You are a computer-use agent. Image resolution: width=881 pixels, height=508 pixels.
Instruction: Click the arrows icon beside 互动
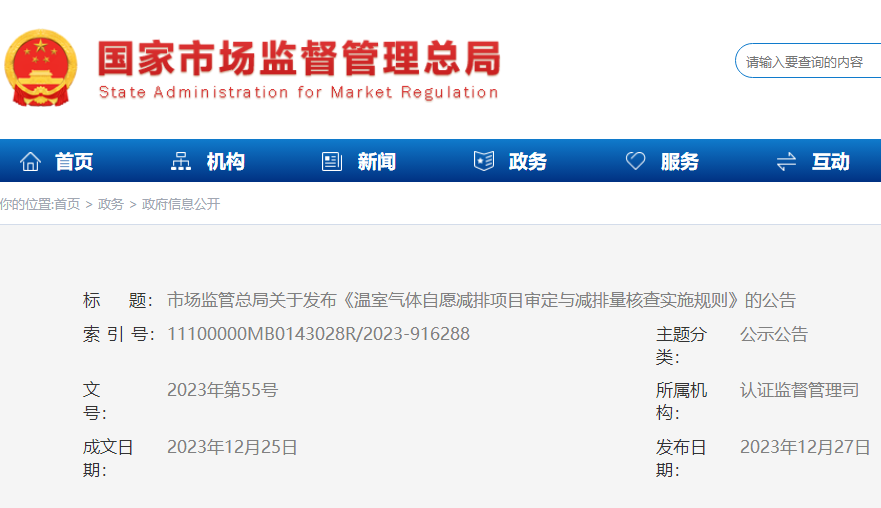point(787,162)
